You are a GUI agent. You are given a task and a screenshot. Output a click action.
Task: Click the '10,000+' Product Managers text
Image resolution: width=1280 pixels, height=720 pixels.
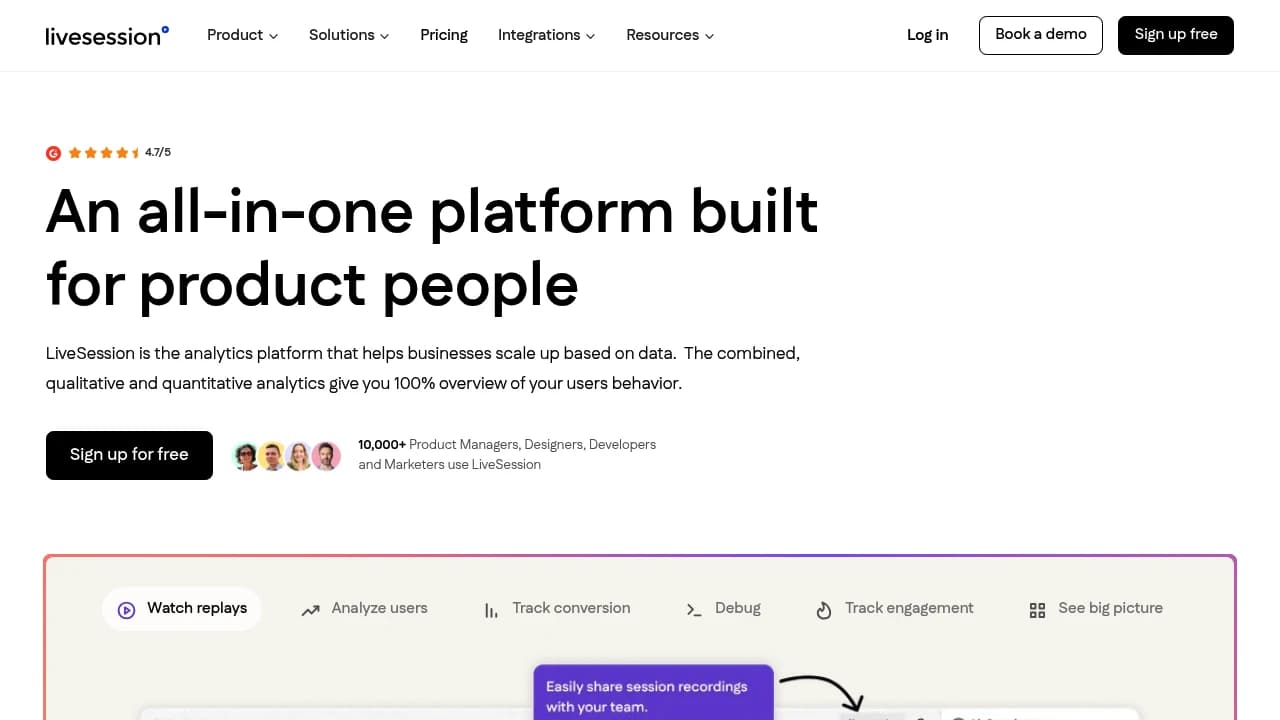coord(507,454)
